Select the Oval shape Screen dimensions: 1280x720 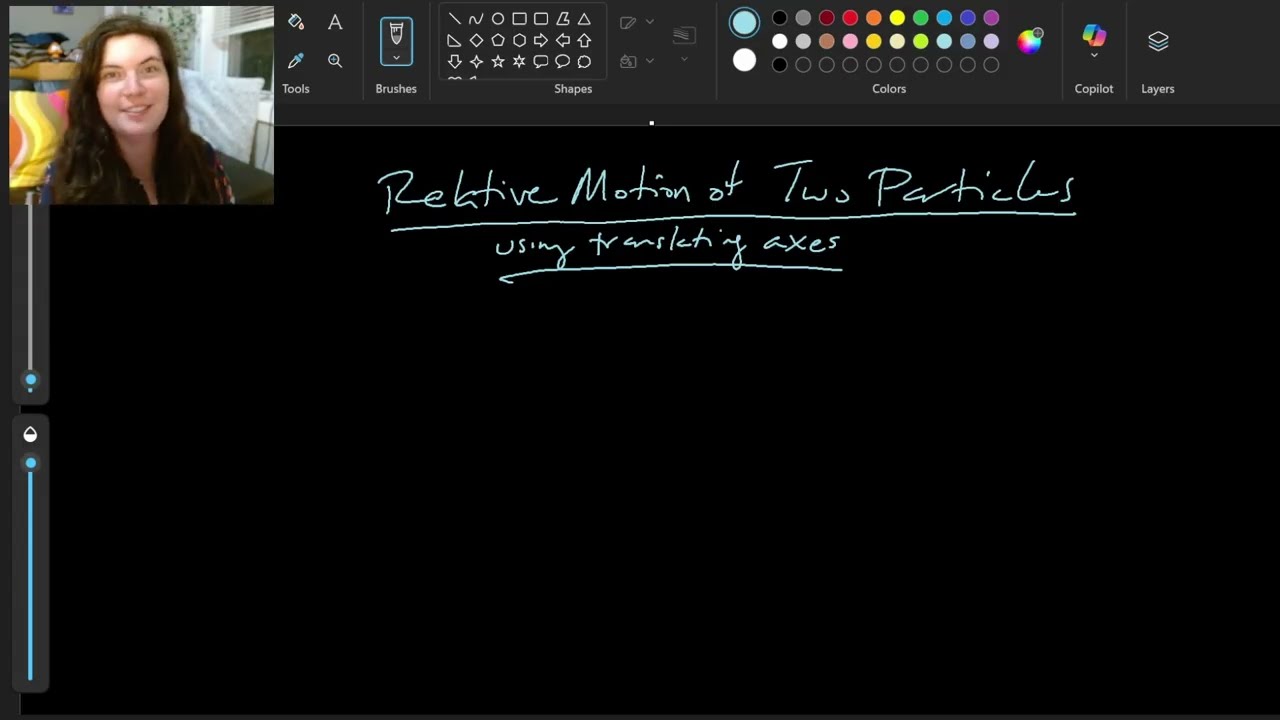(498, 19)
